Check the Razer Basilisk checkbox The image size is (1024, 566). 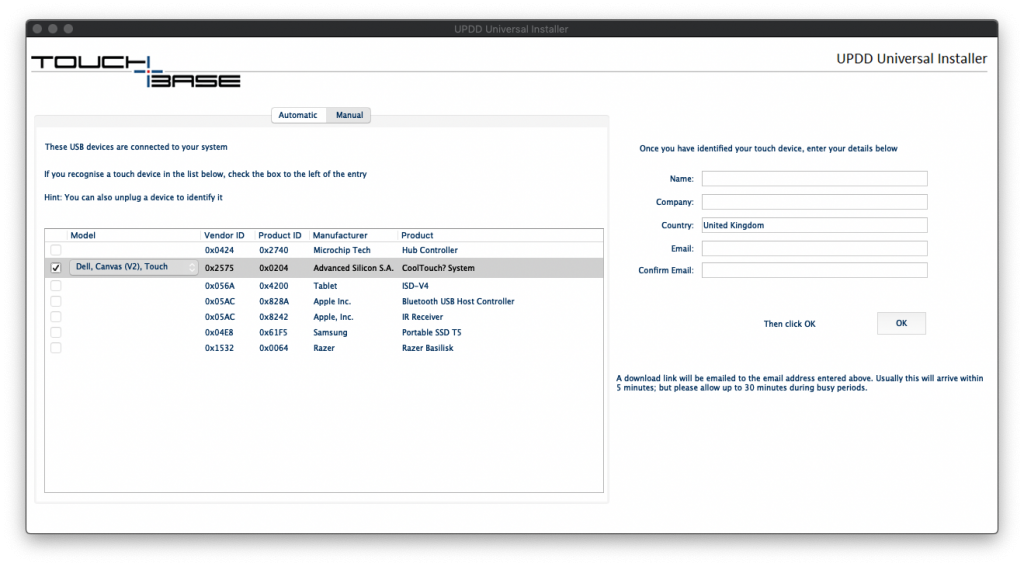[x=56, y=348]
